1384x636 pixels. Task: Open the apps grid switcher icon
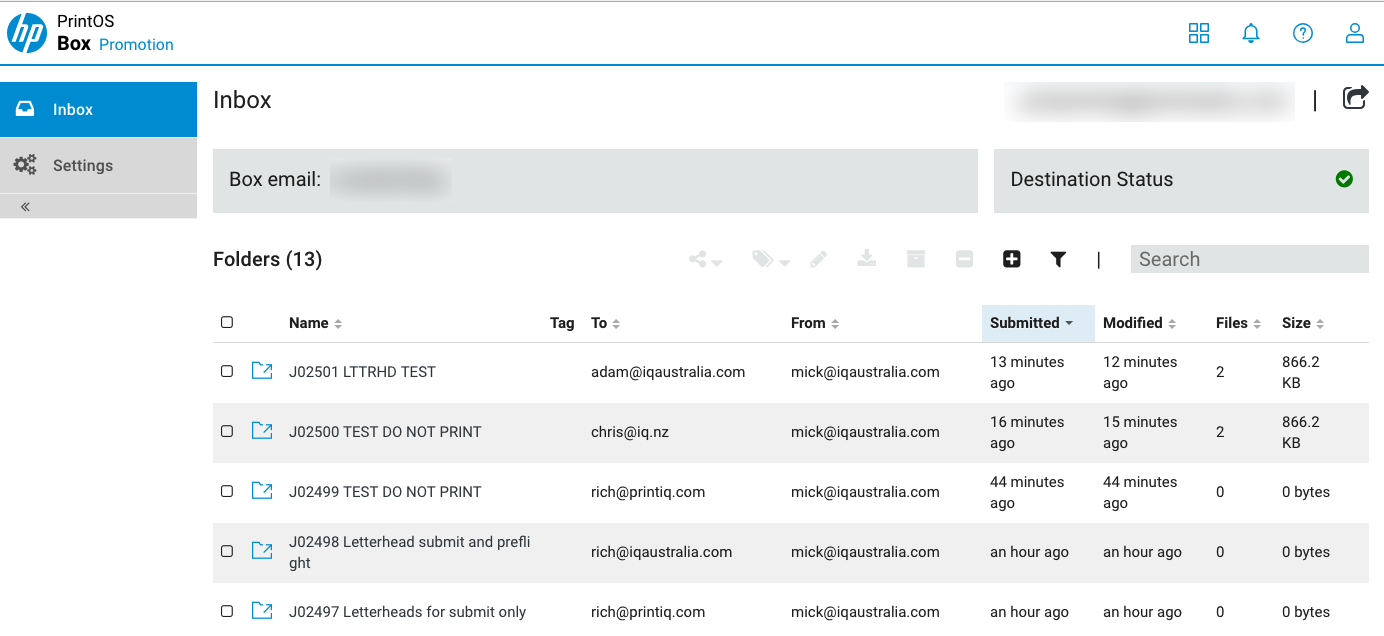click(x=1199, y=33)
